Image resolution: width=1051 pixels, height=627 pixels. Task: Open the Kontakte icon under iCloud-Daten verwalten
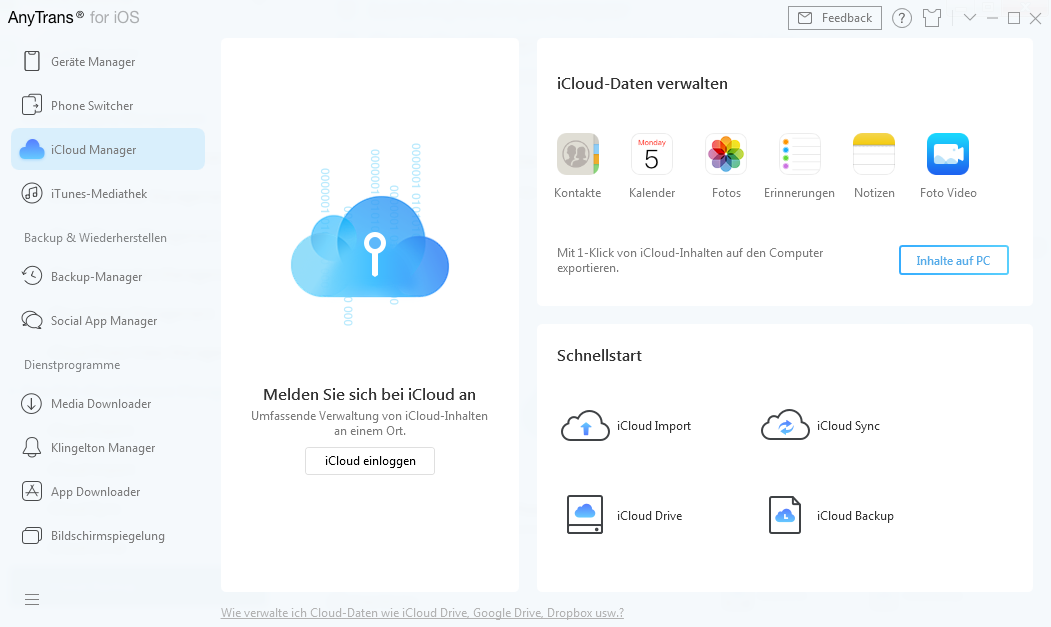[x=577, y=154]
